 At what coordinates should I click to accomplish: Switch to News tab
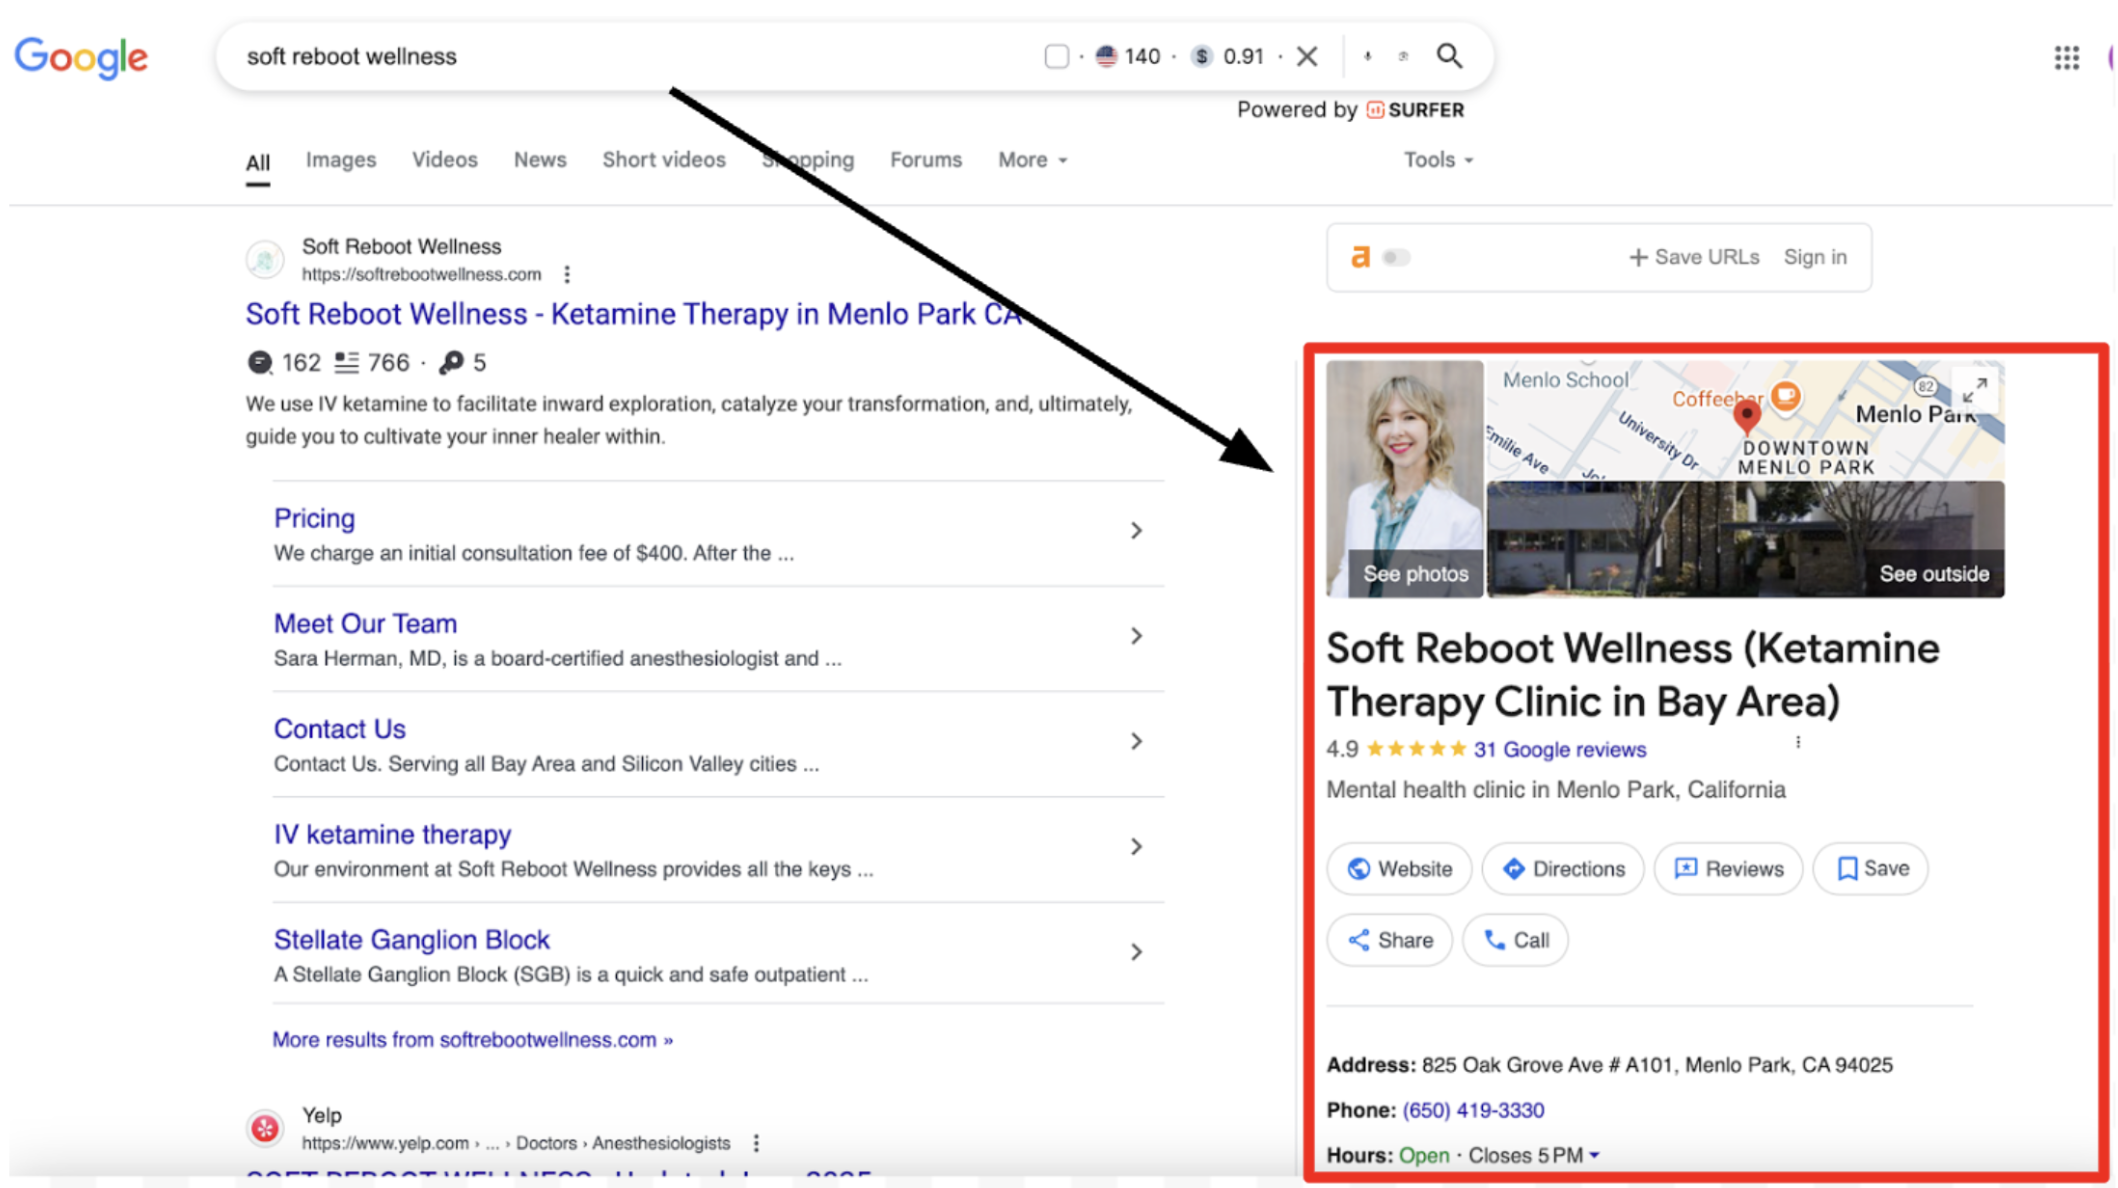540,160
